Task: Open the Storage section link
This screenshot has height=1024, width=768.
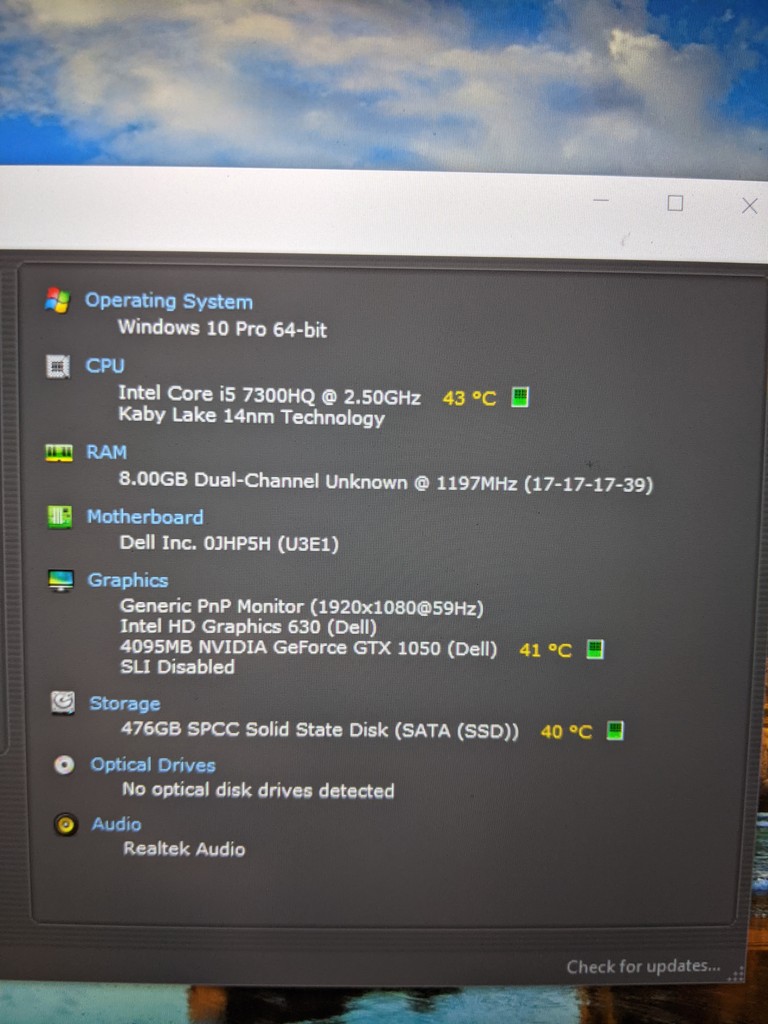Action: [125, 703]
